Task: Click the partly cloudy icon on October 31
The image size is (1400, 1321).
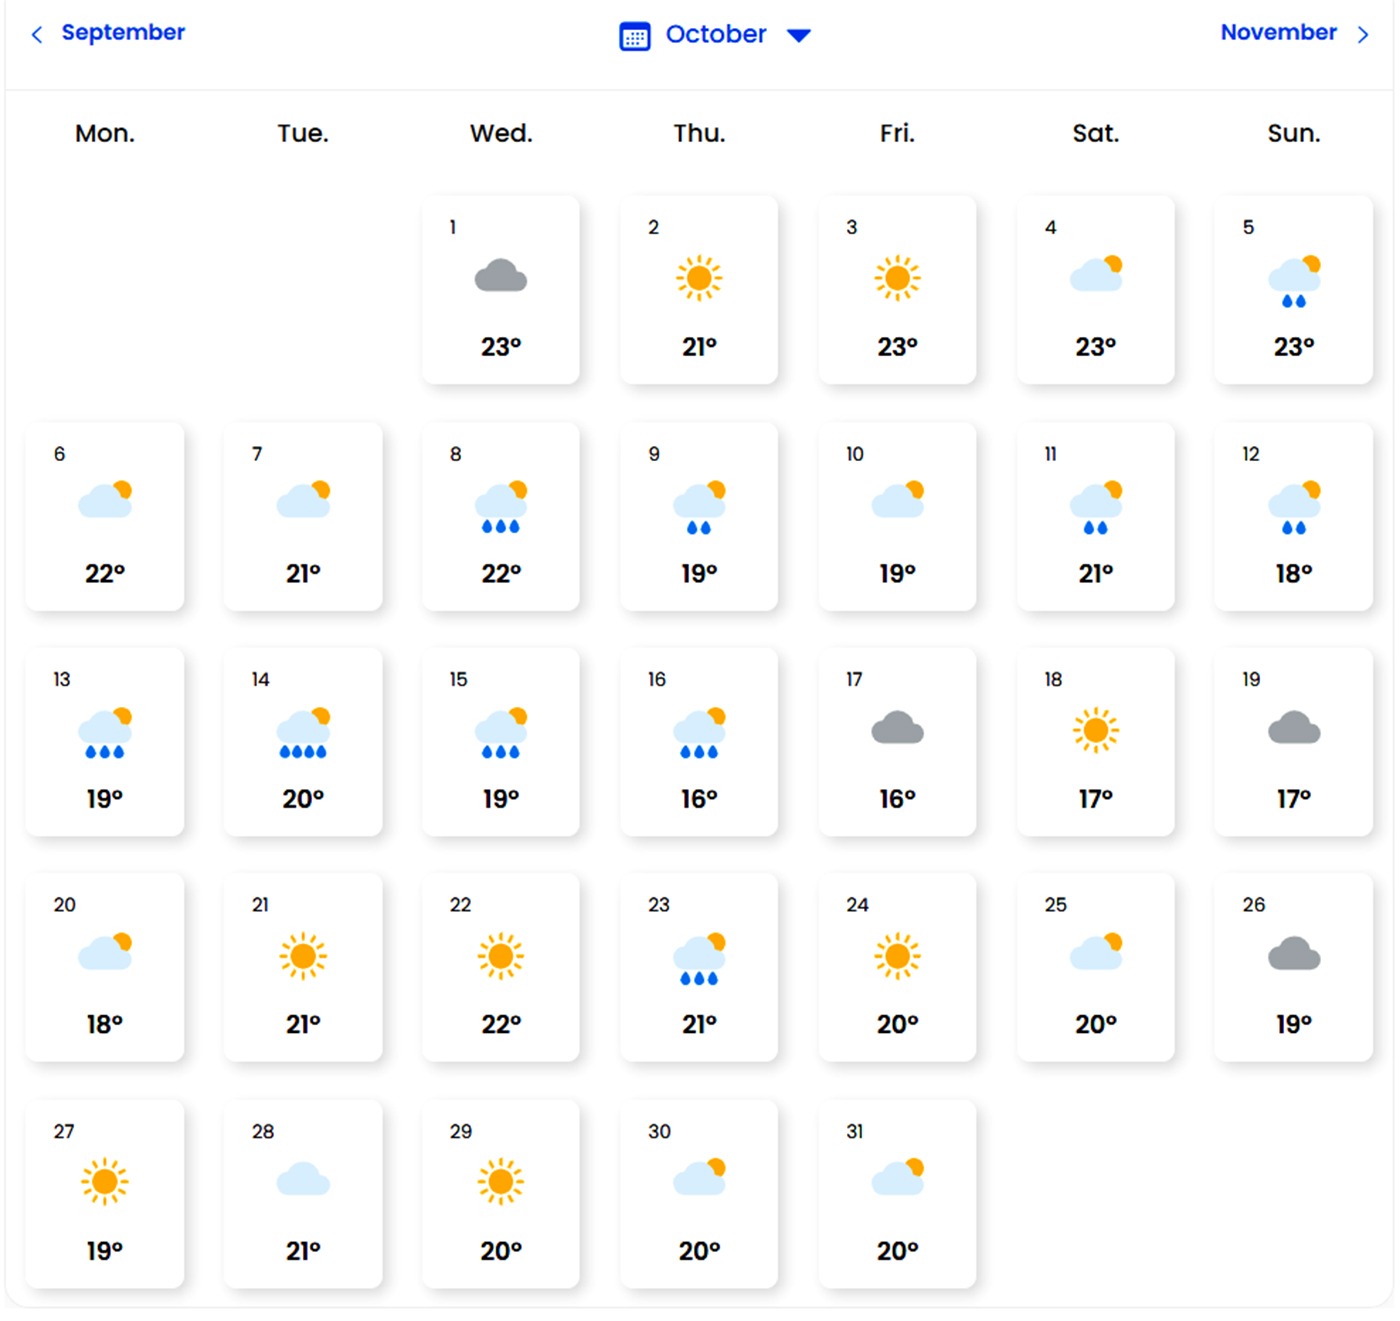Action: point(897,1178)
